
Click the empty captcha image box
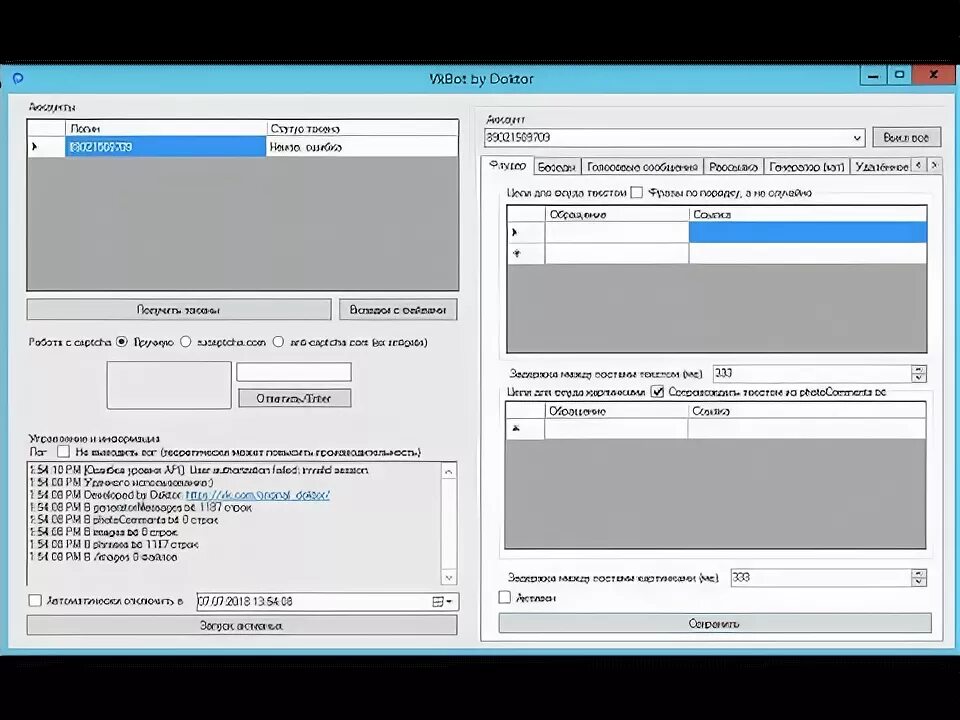[x=169, y=385]
